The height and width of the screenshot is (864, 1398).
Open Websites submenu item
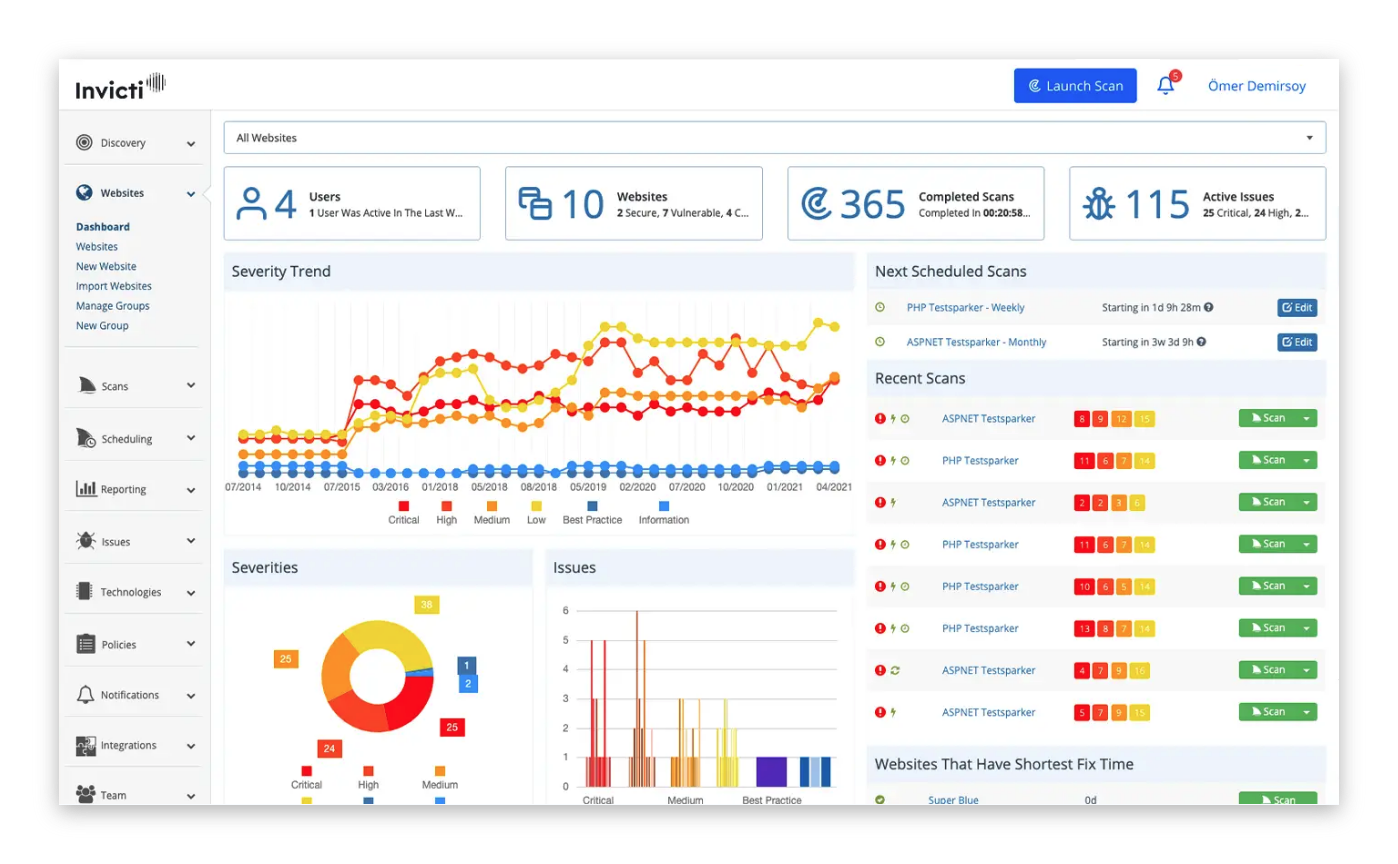tap(97, 247)
